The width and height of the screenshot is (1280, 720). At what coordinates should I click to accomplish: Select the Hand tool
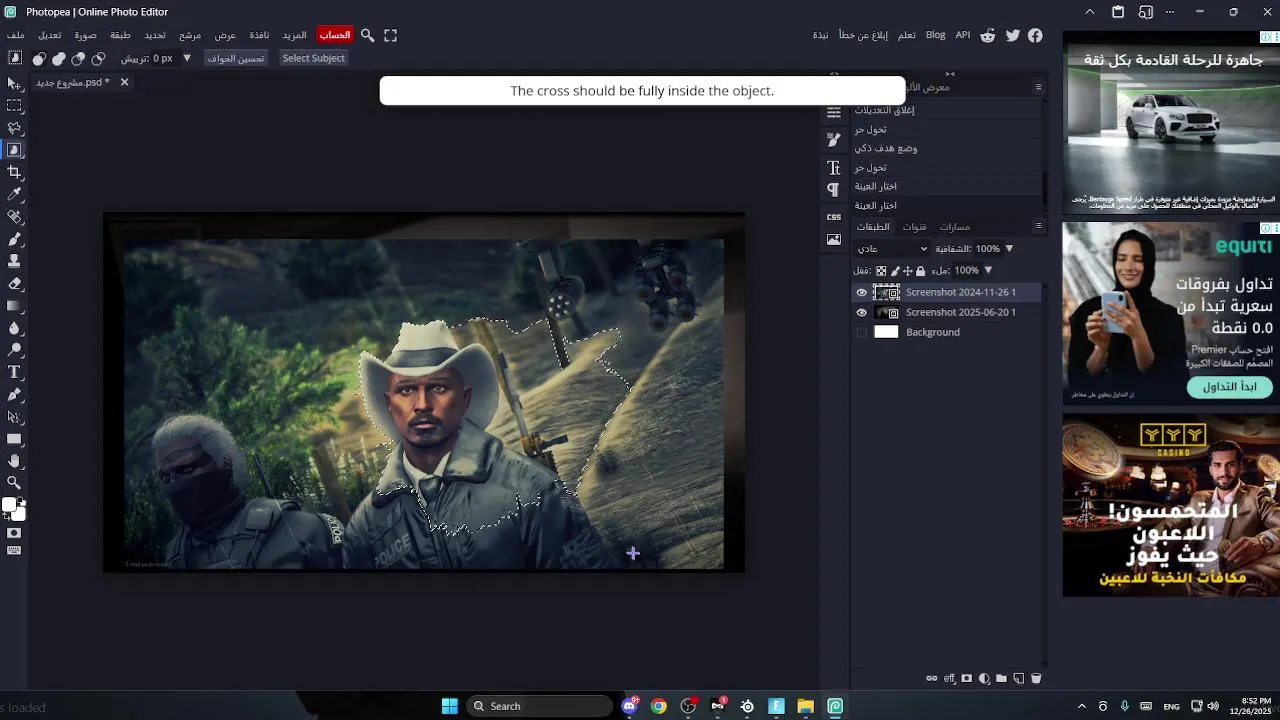click(x=14, y=461)
